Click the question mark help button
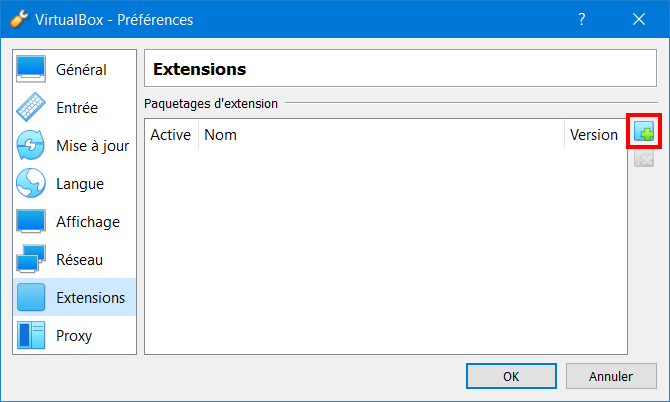The height and width of the screenshot is (402, 670). 582,19
